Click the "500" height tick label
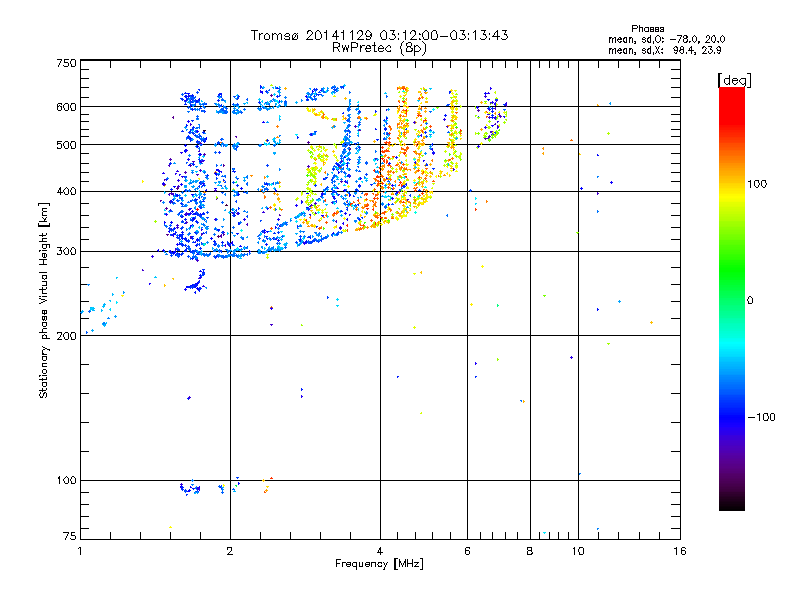 [66, 145]
